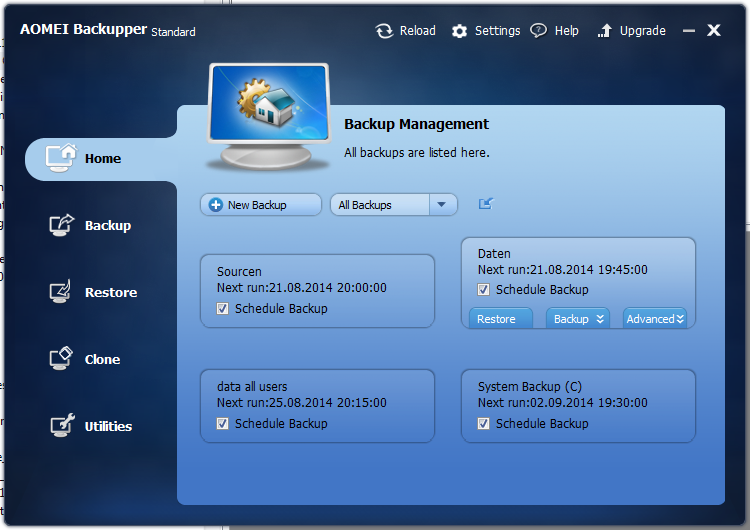Click the import backup icon beside All Backups

coord(485,204)
